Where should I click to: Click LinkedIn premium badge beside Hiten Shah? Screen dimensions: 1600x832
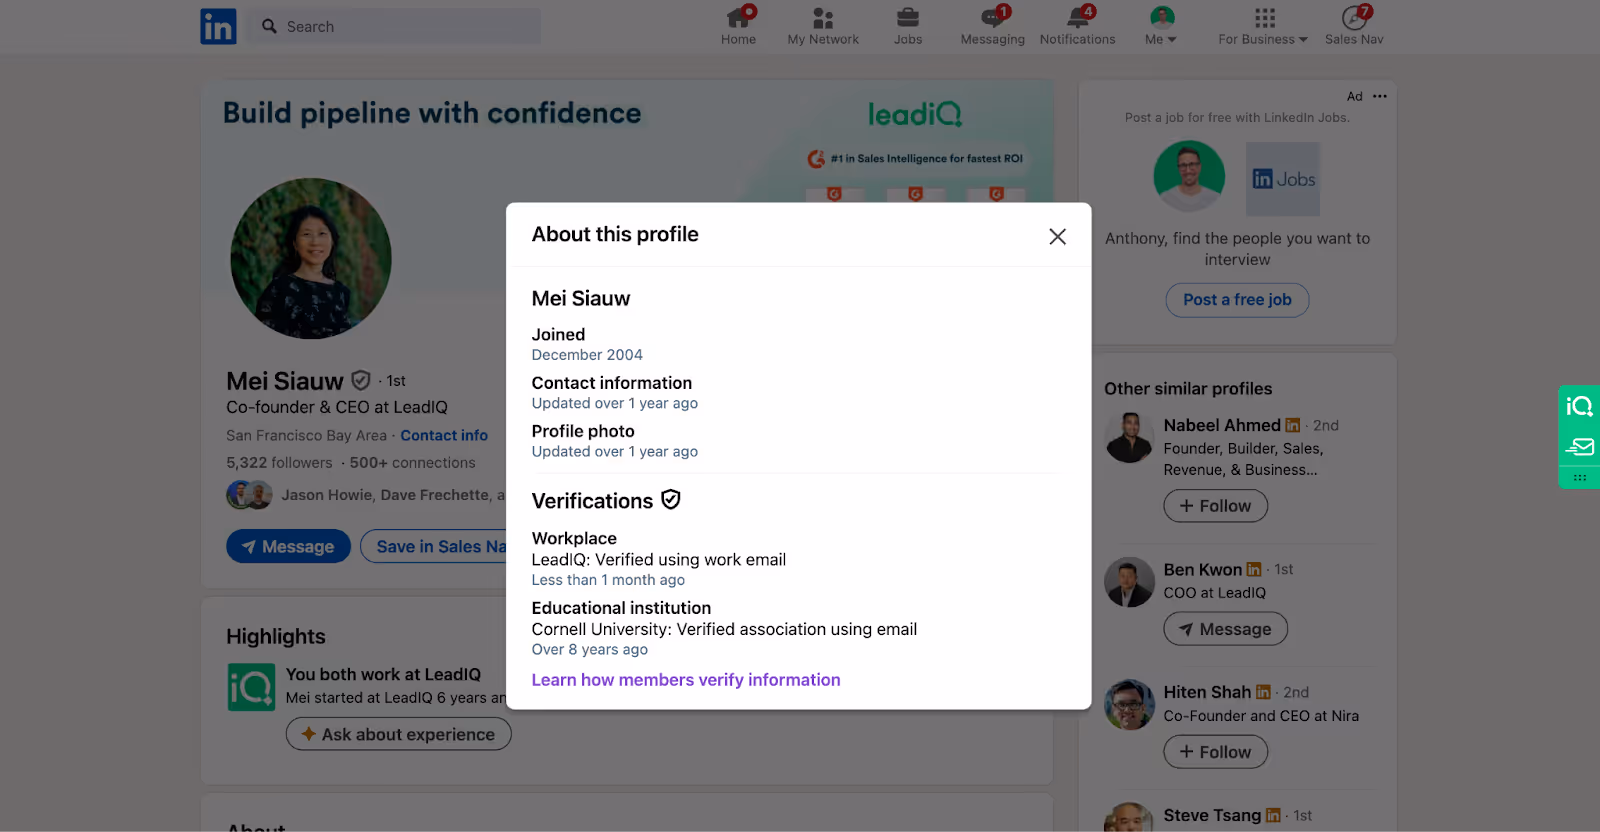pos(1264,692)
